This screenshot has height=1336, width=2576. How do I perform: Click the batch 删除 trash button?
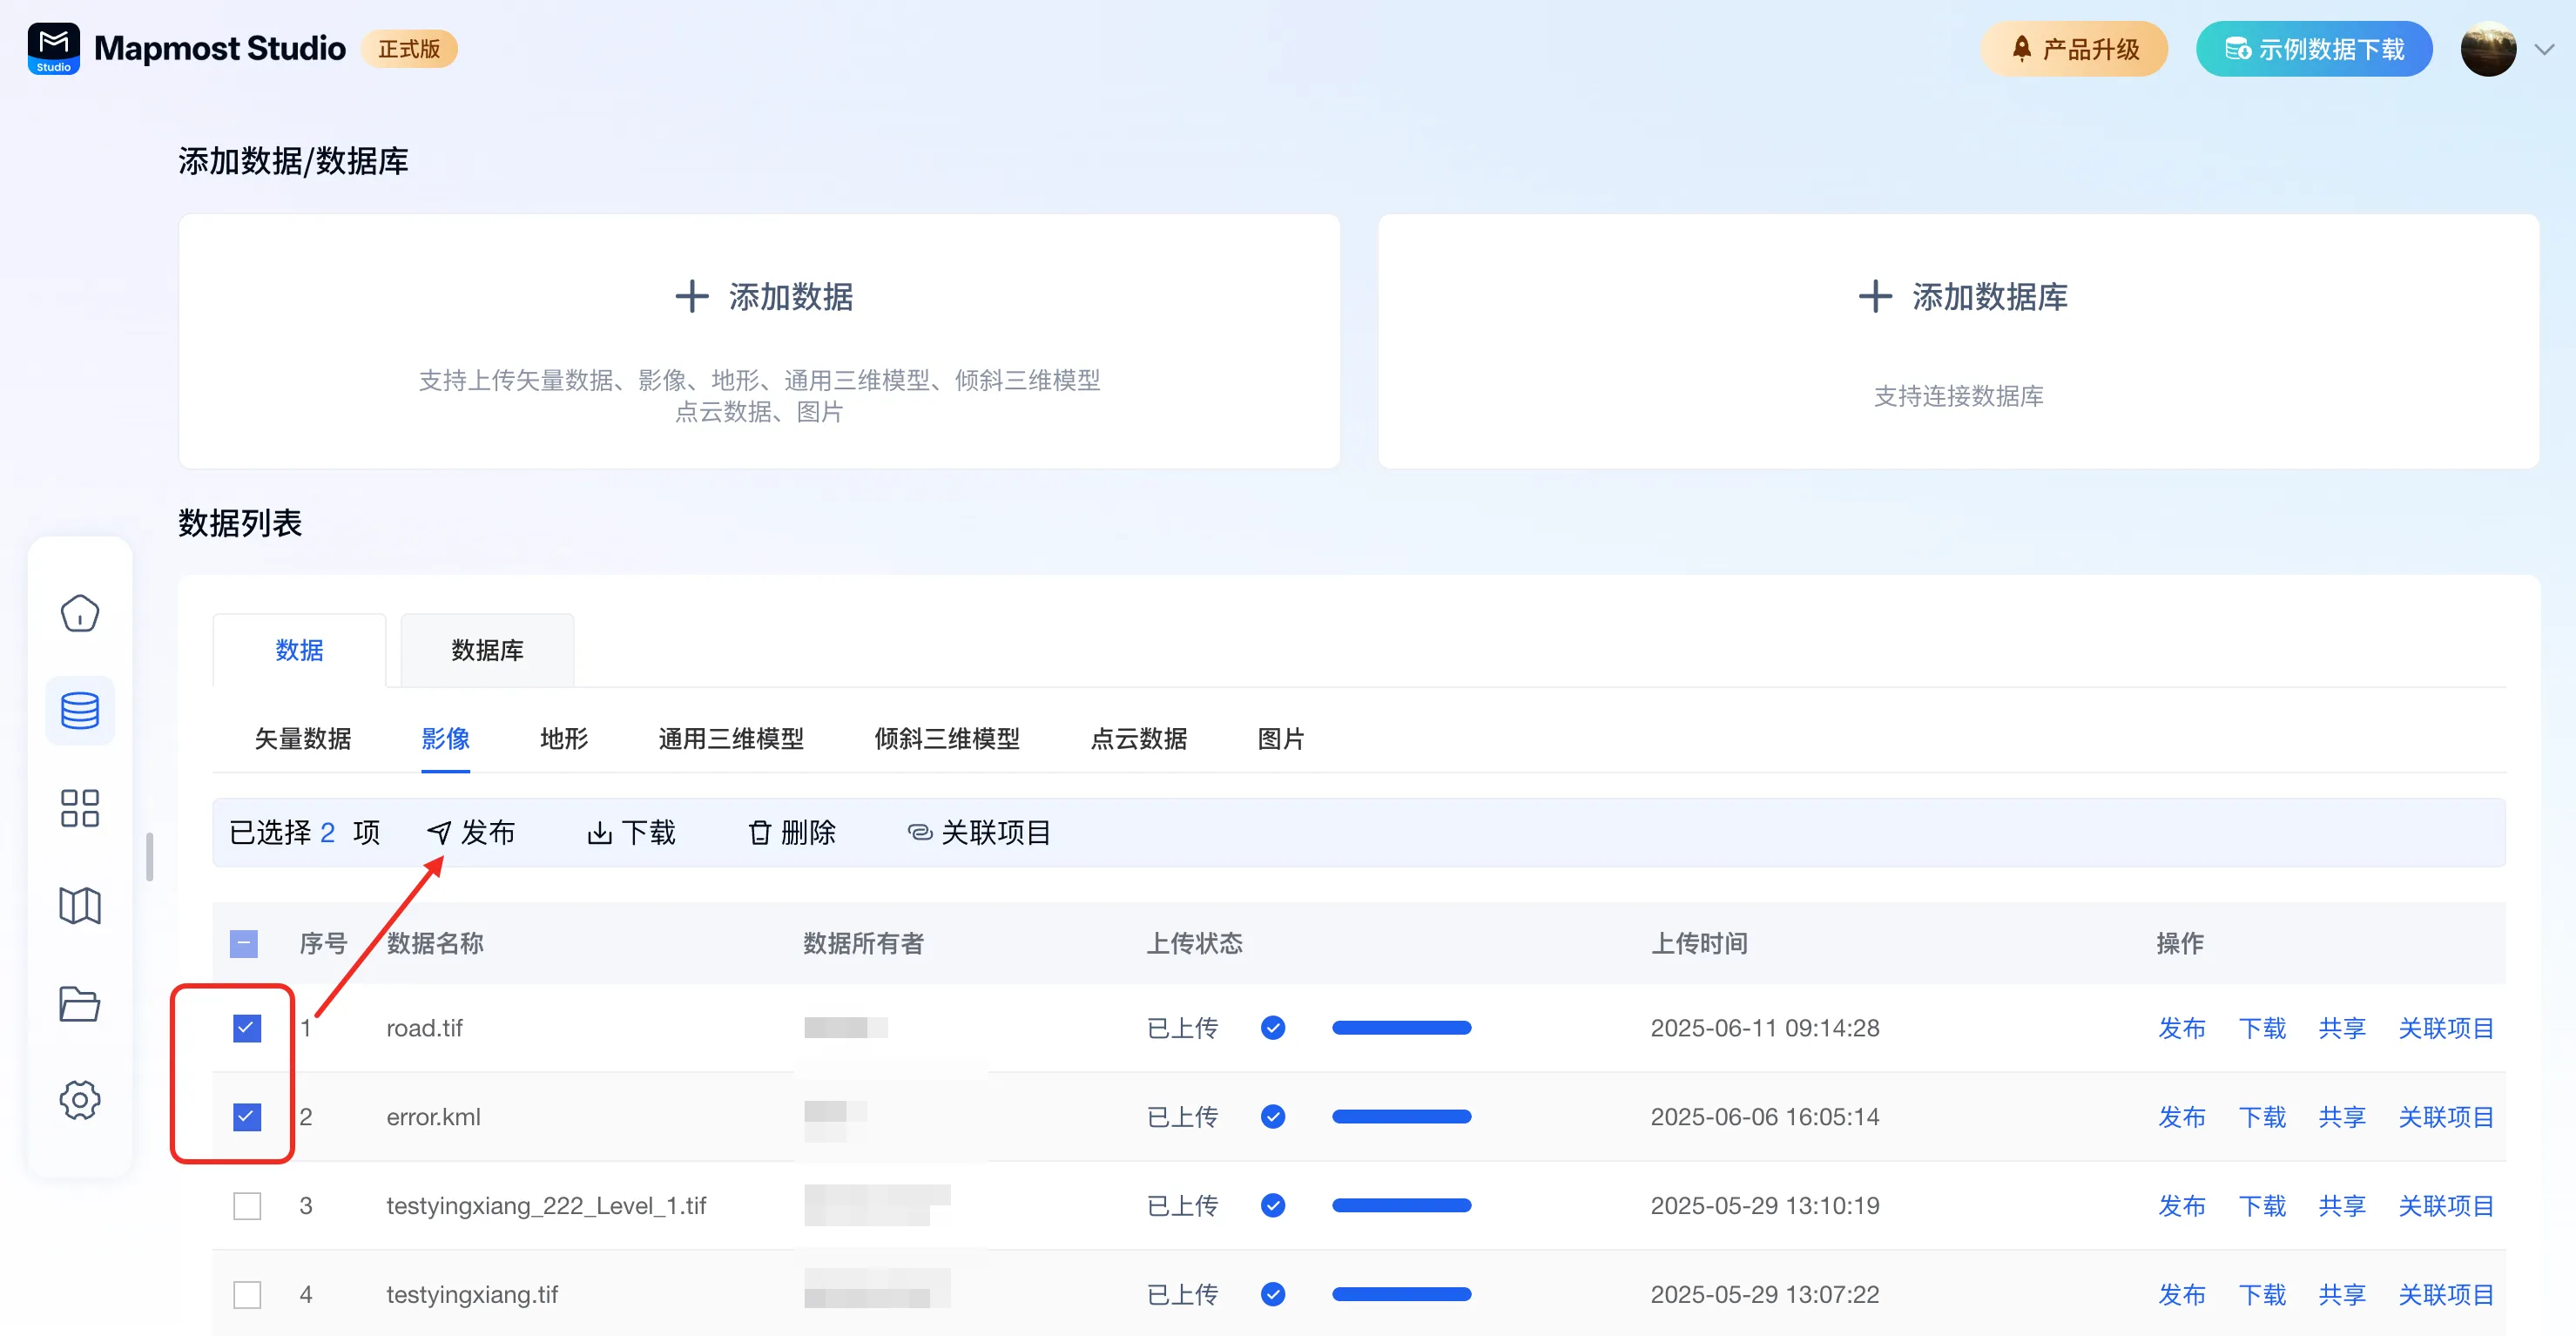(792, 832)
